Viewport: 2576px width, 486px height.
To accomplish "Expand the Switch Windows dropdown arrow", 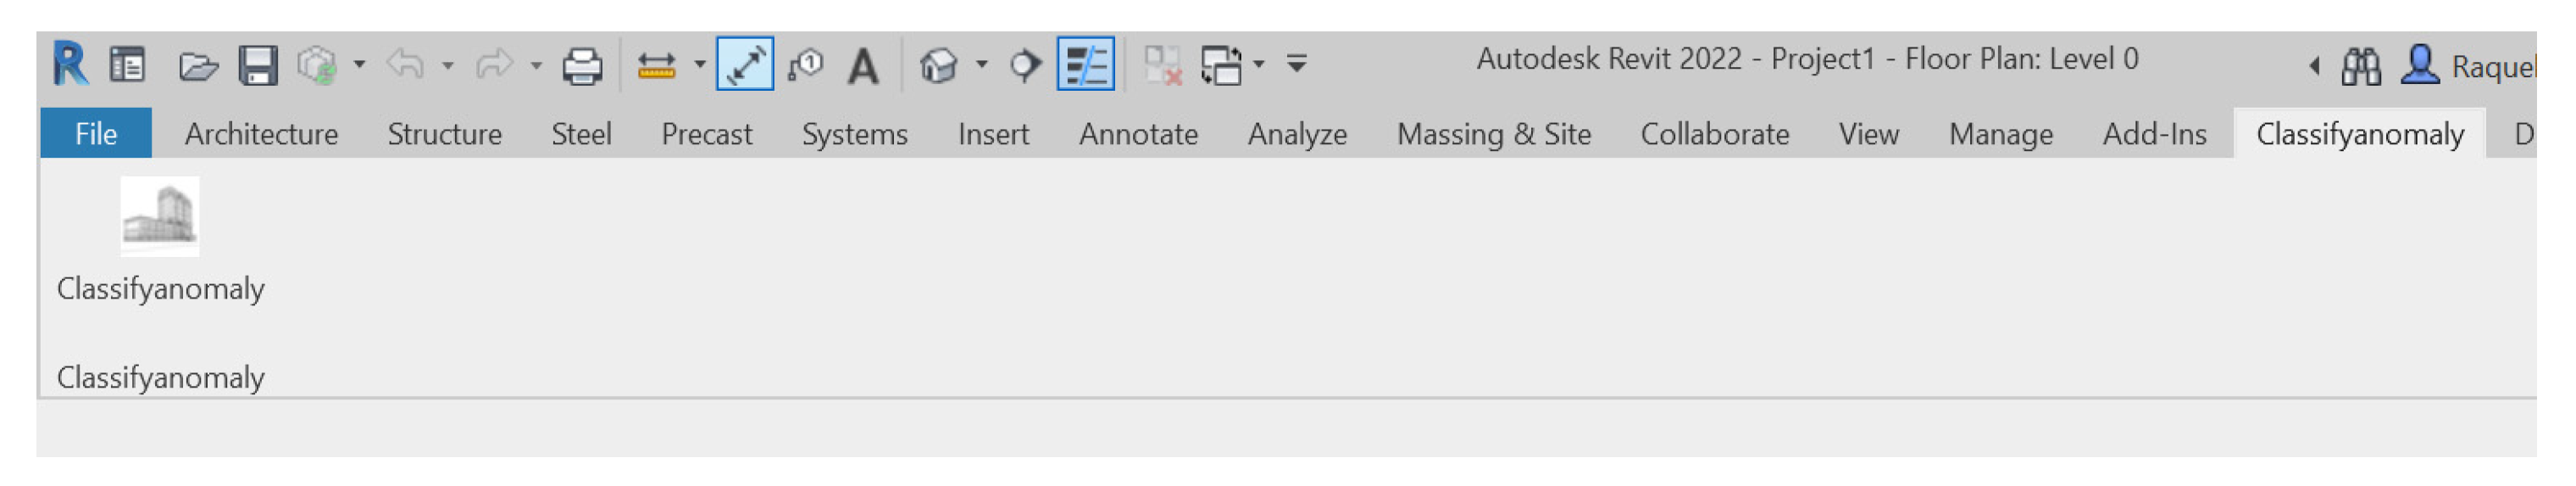I will pyautogui.click(x=1259, y=65).
